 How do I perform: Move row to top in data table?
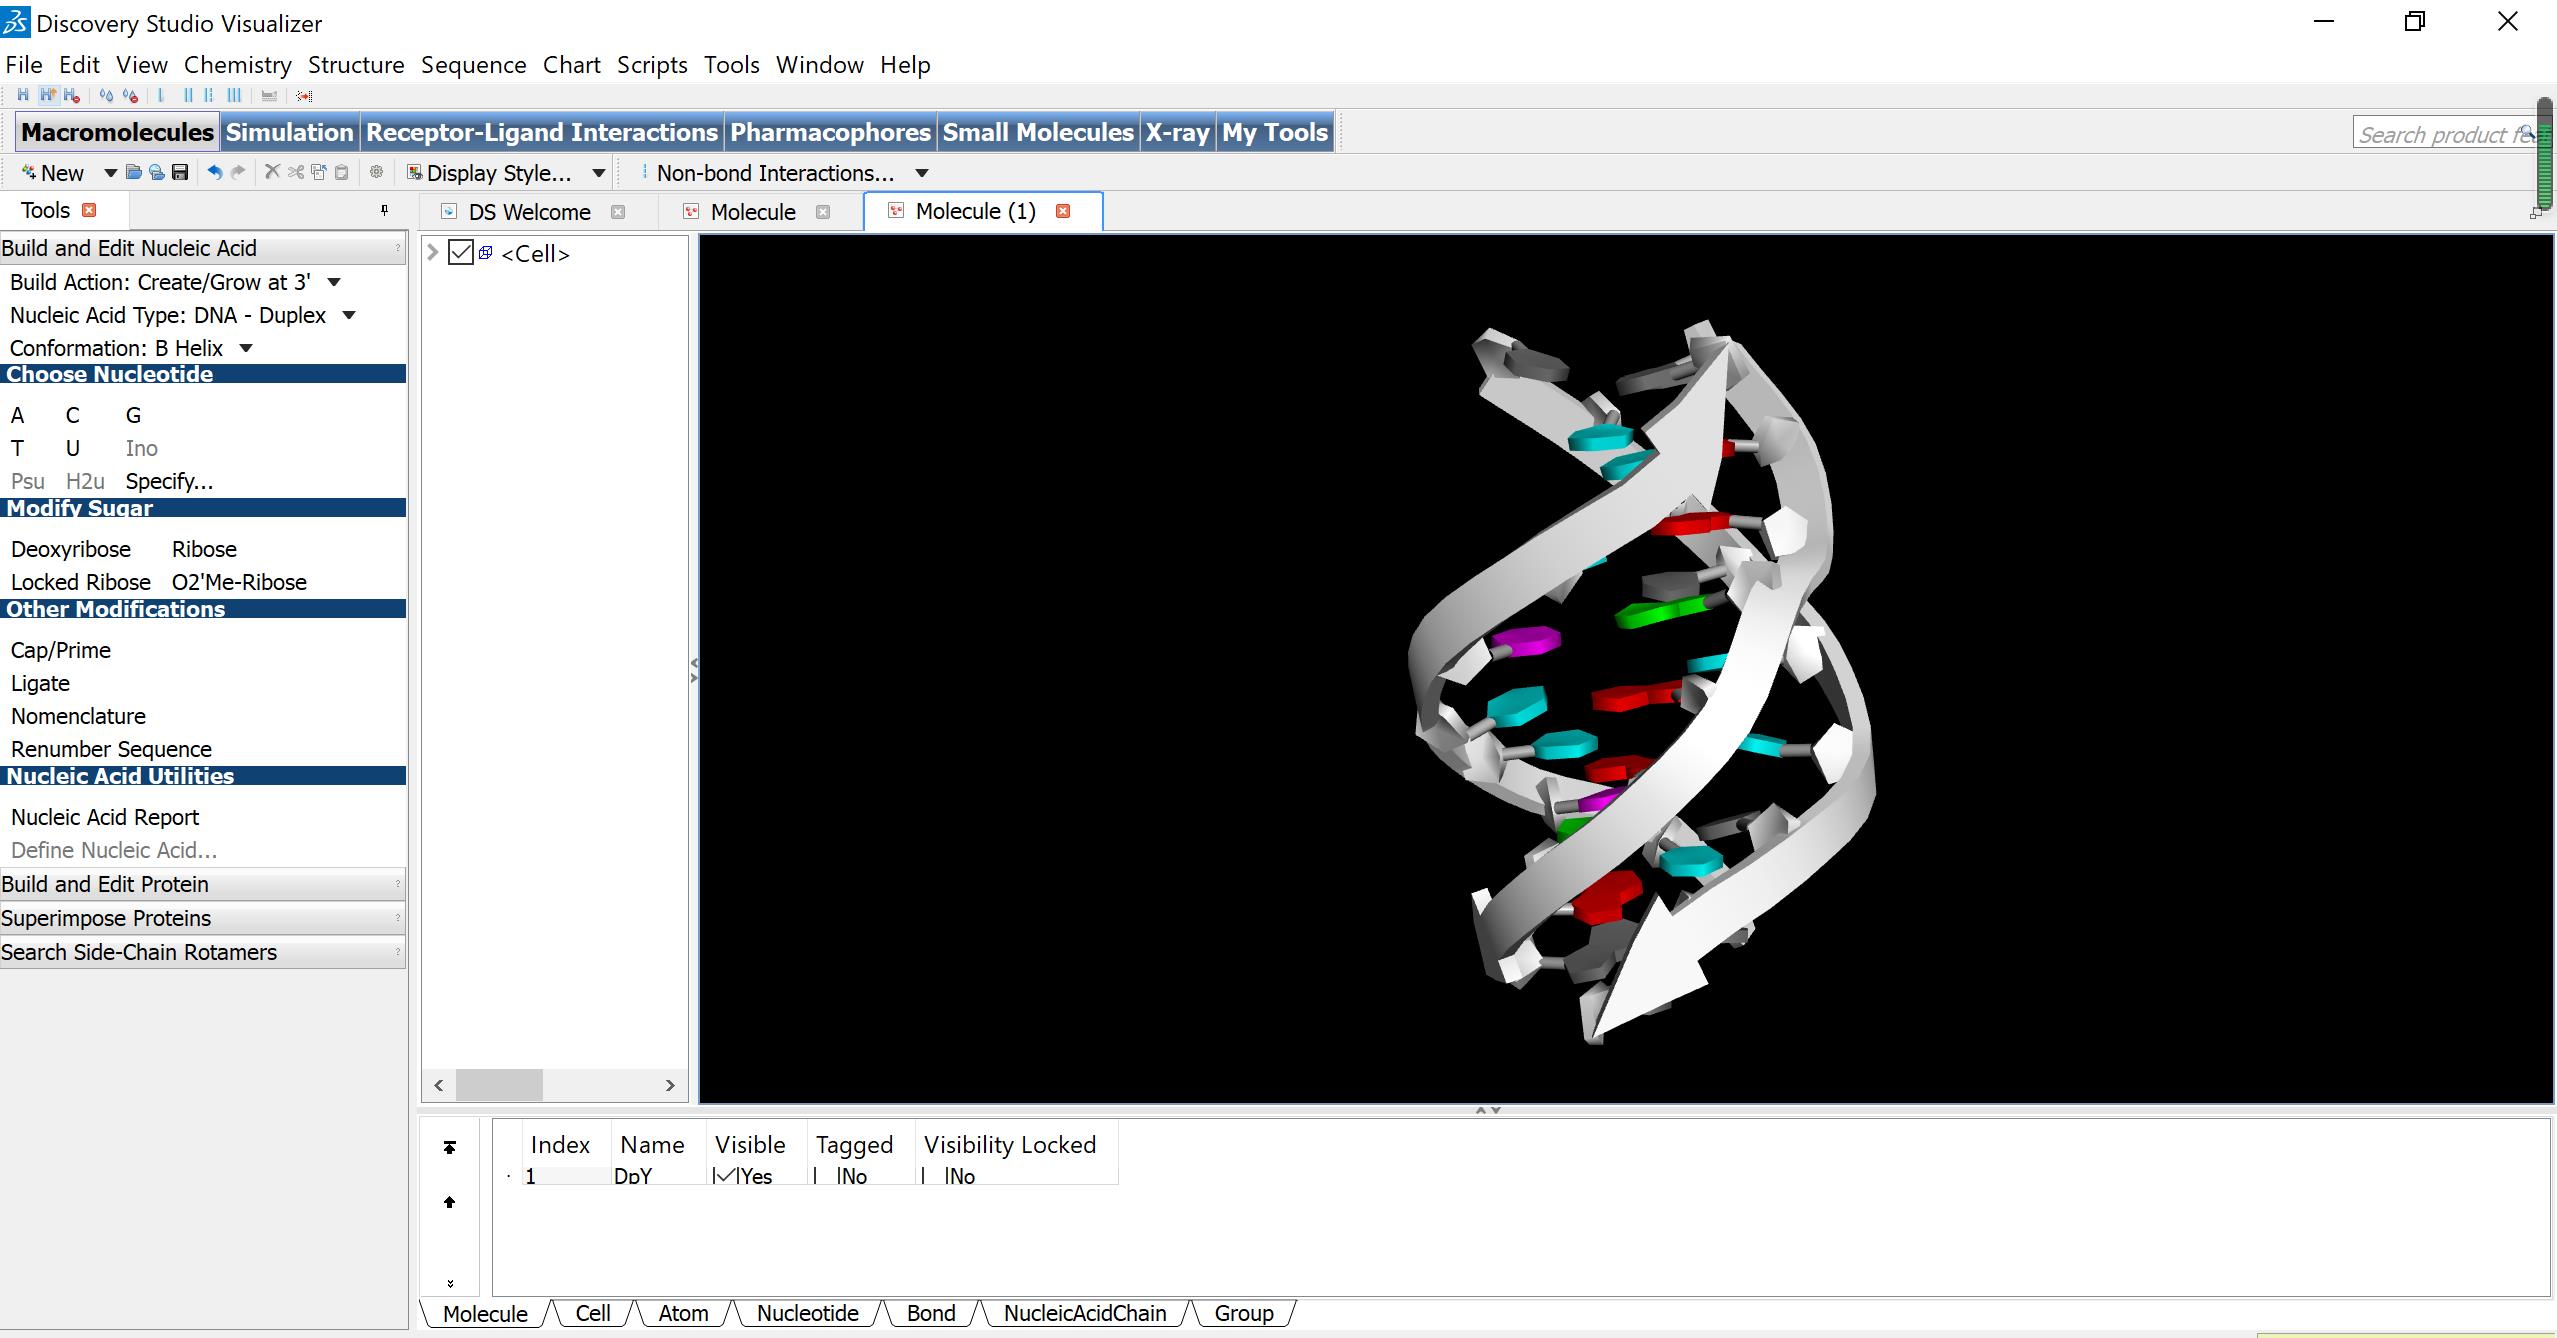pyautogui.click(x=450, y=1147)
